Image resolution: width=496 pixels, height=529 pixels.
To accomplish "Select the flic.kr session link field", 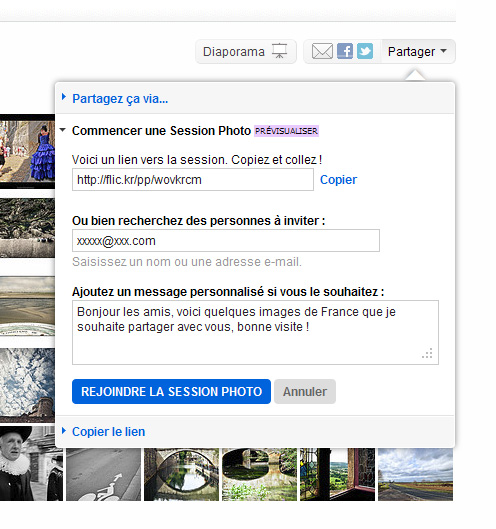I will 193,180.
